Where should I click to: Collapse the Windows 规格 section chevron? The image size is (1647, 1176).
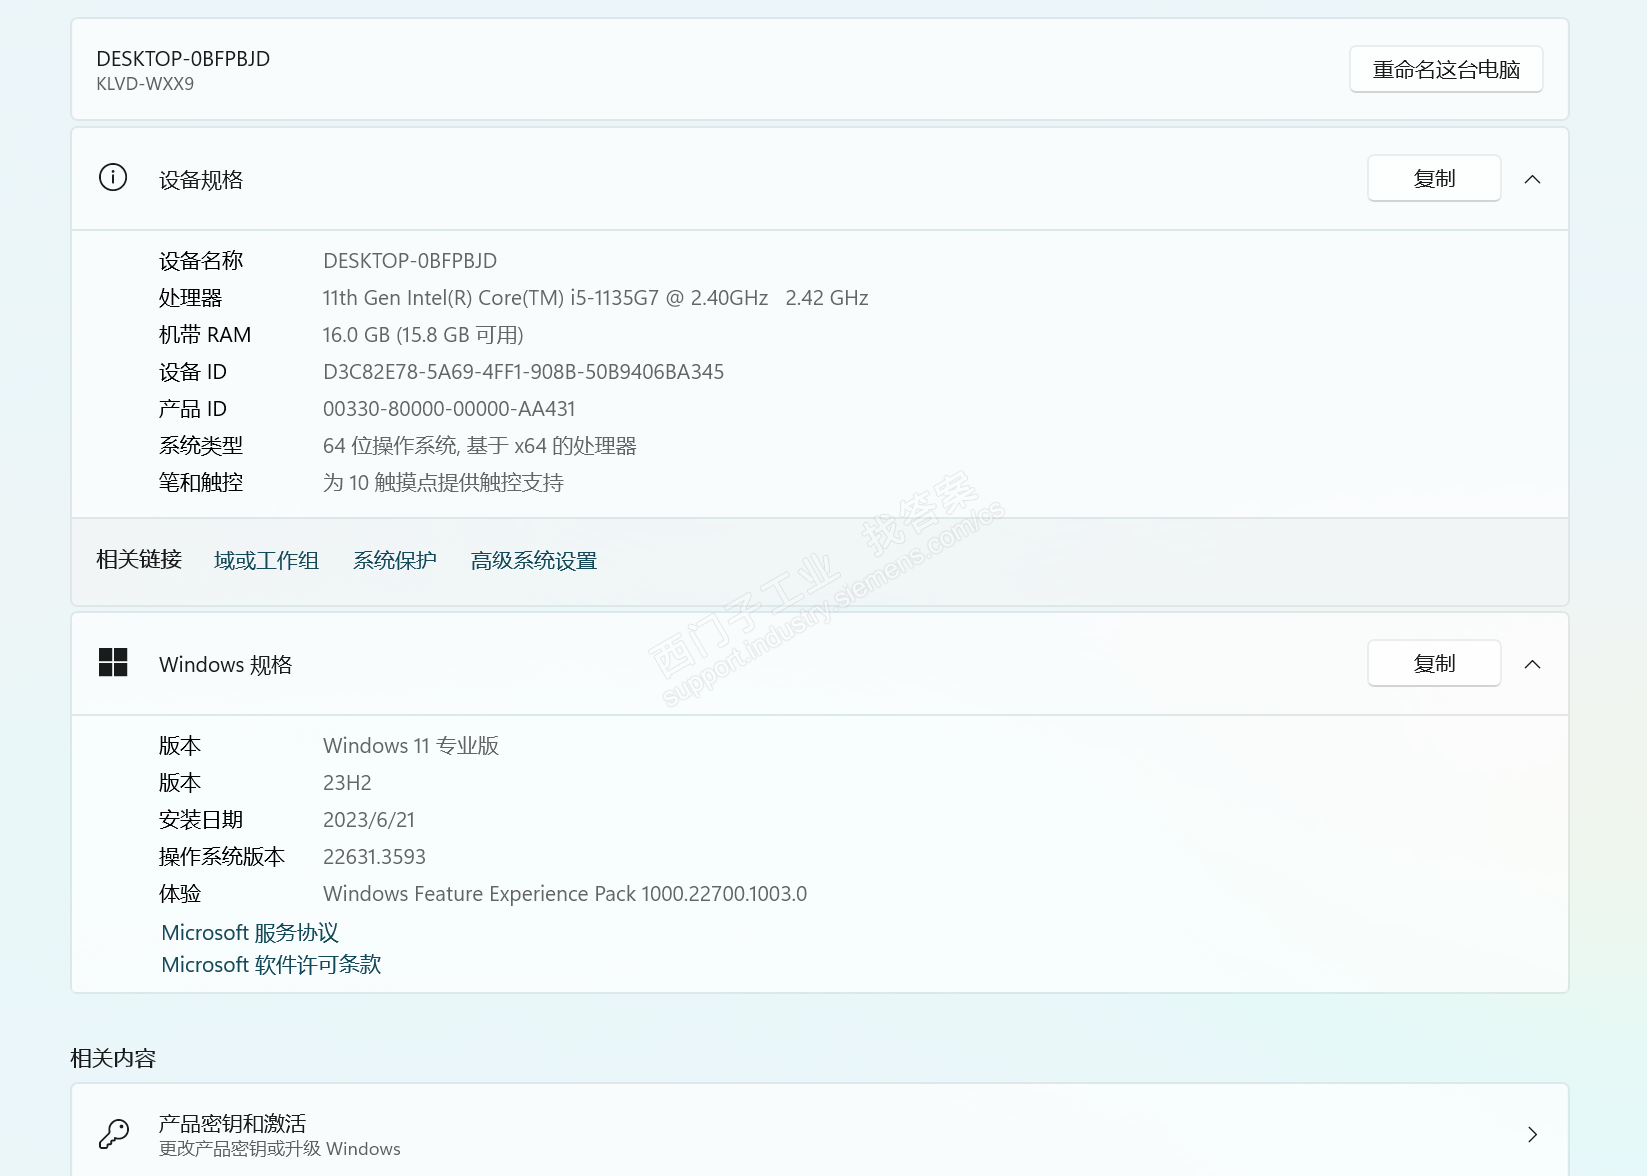1532,664
